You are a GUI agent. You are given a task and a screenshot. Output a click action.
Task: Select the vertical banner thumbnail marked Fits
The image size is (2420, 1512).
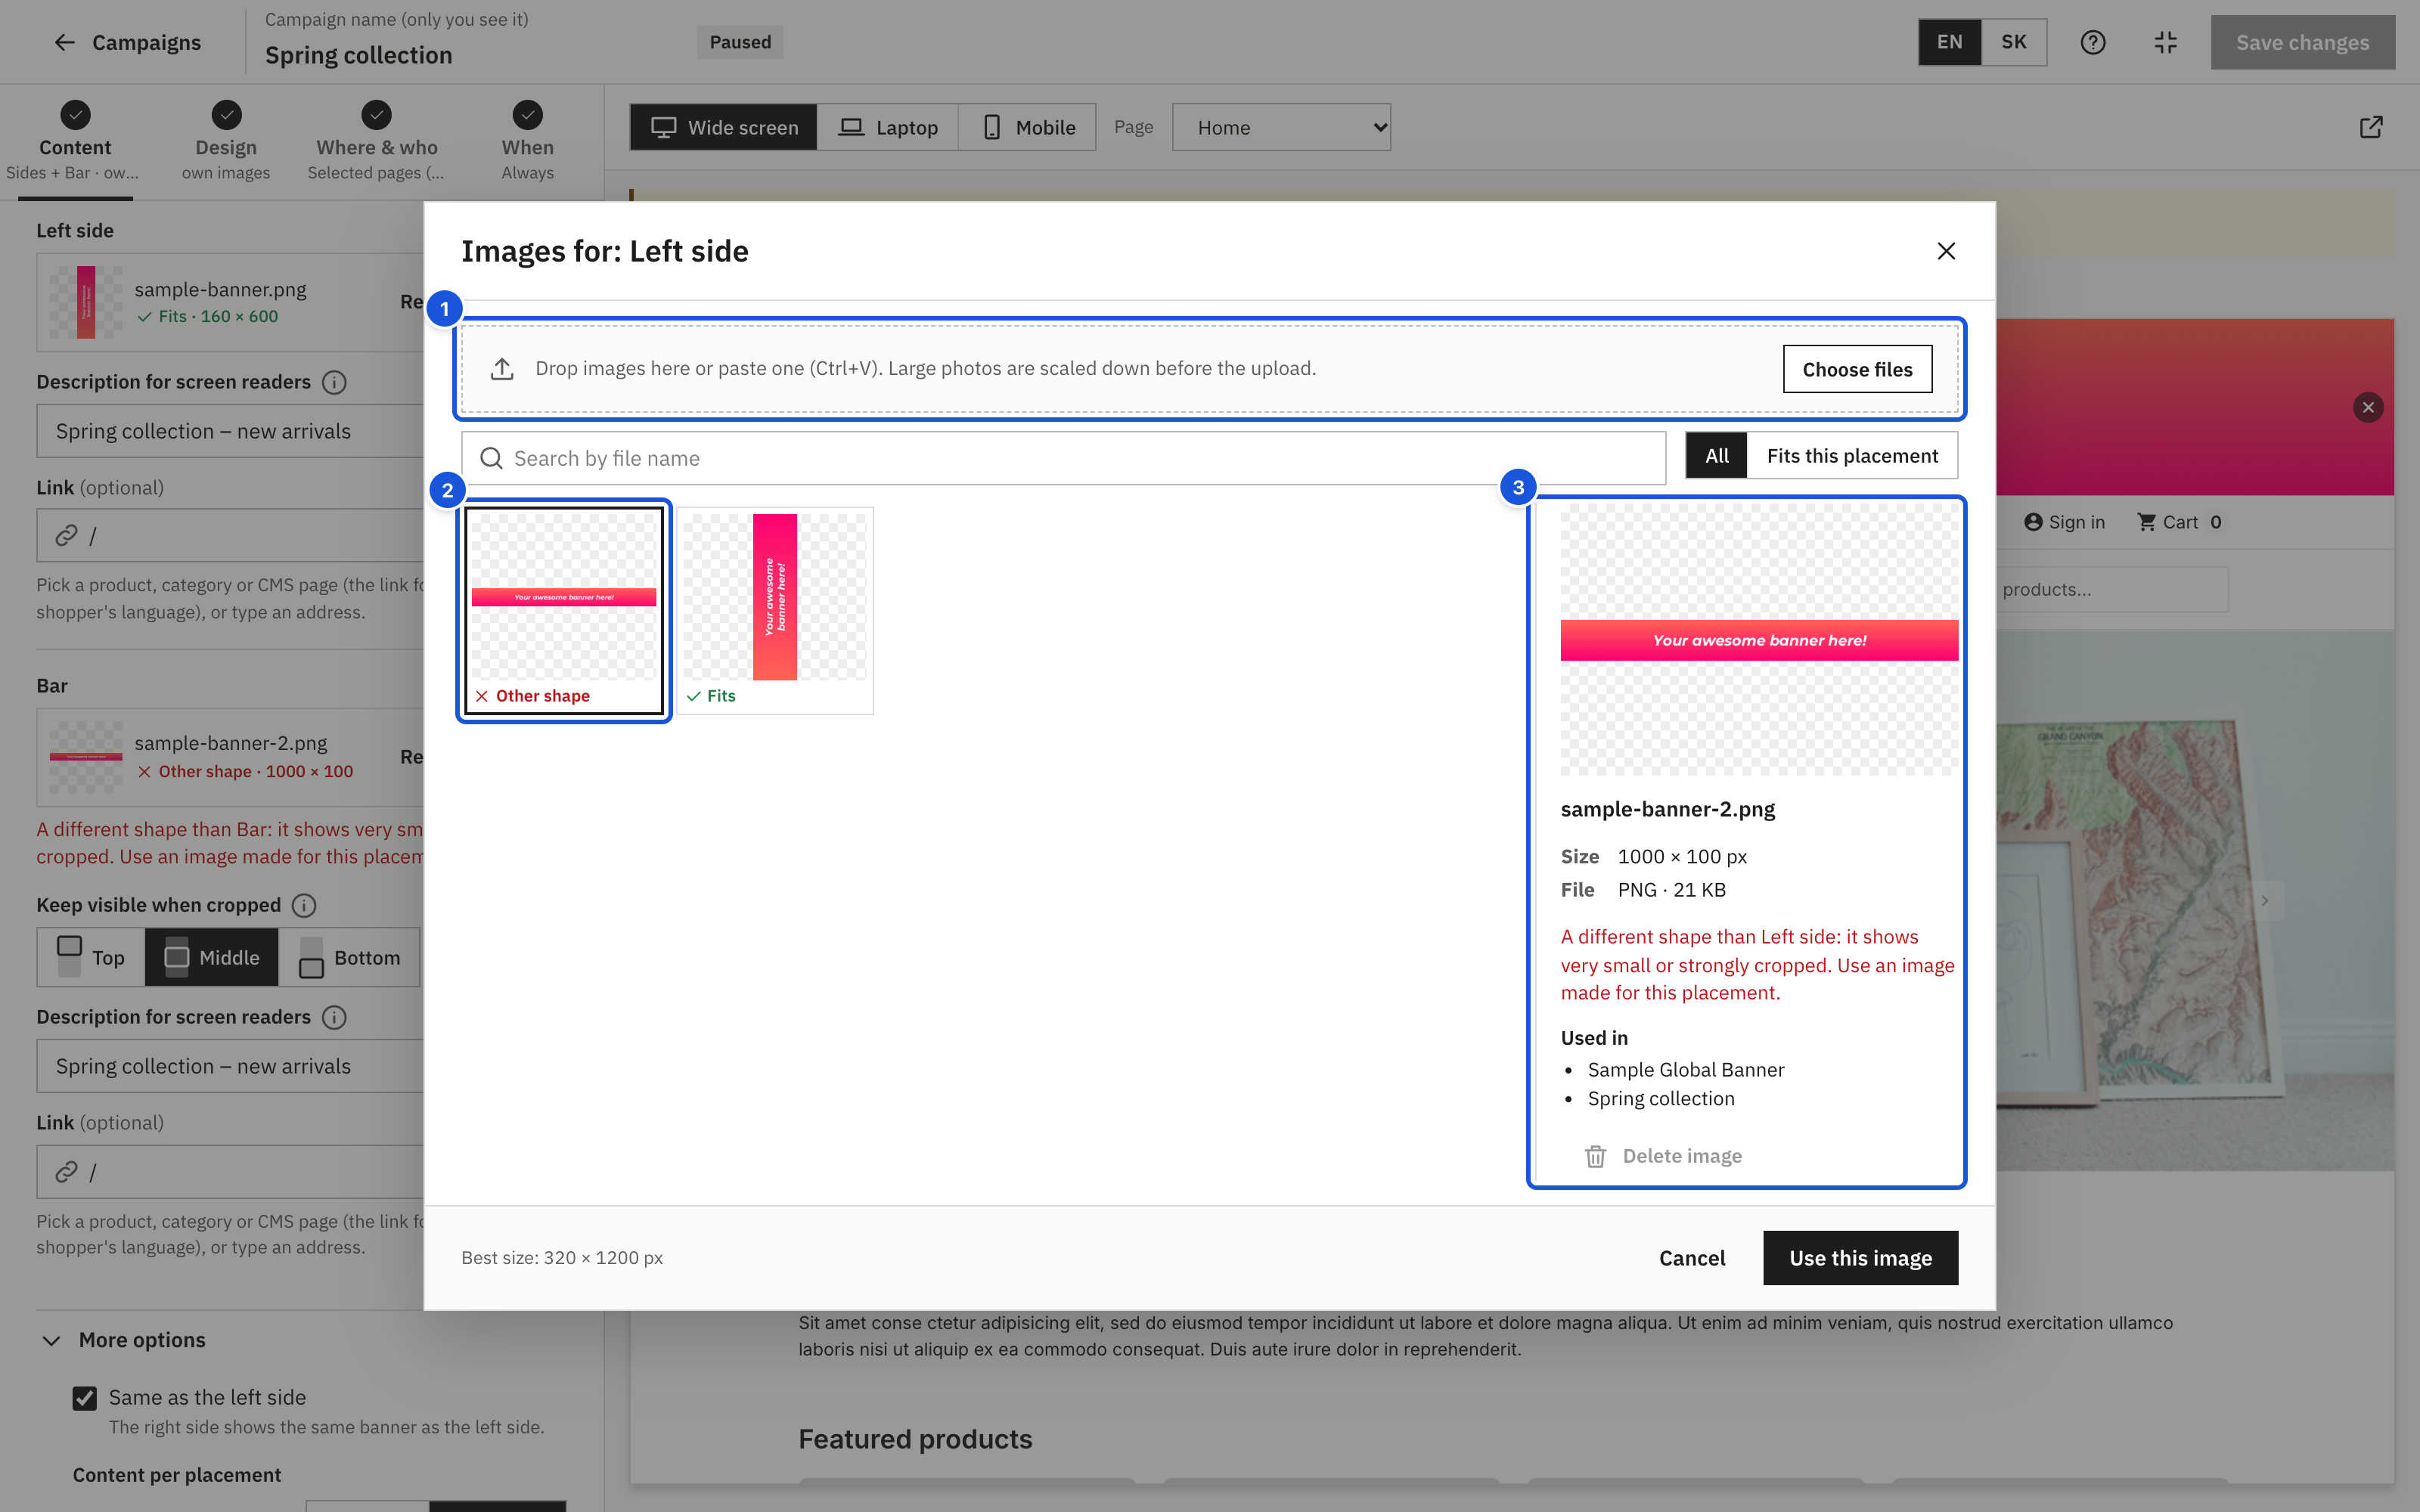coord(775,610)
